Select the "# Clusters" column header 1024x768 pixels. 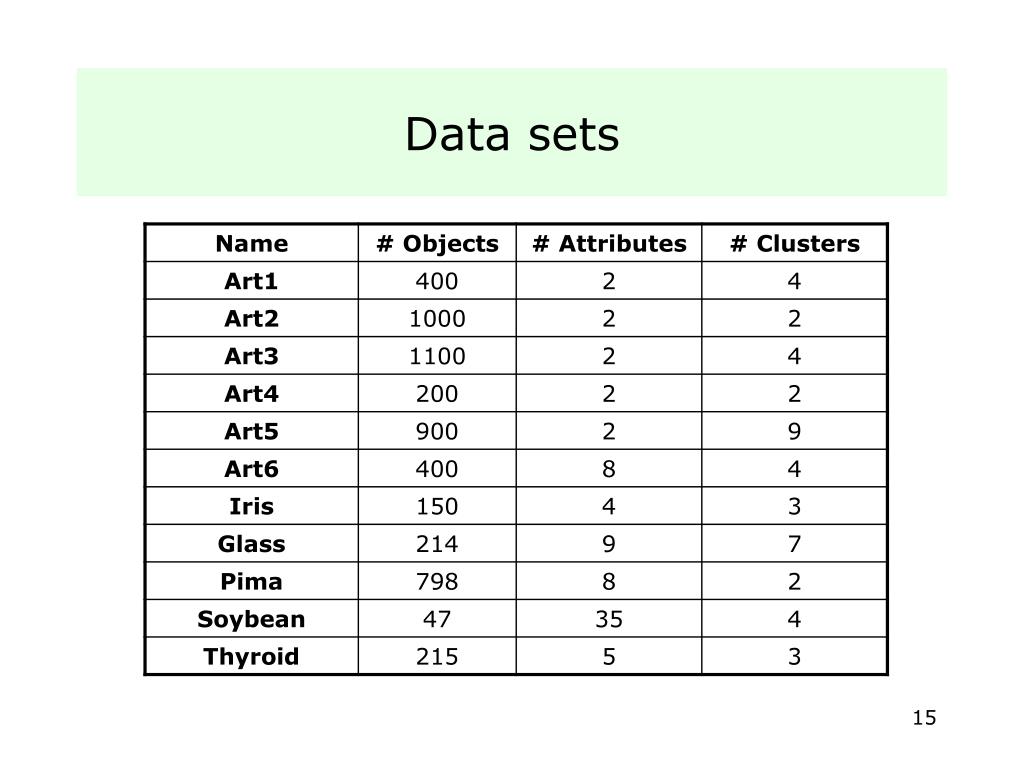point(794,244)
